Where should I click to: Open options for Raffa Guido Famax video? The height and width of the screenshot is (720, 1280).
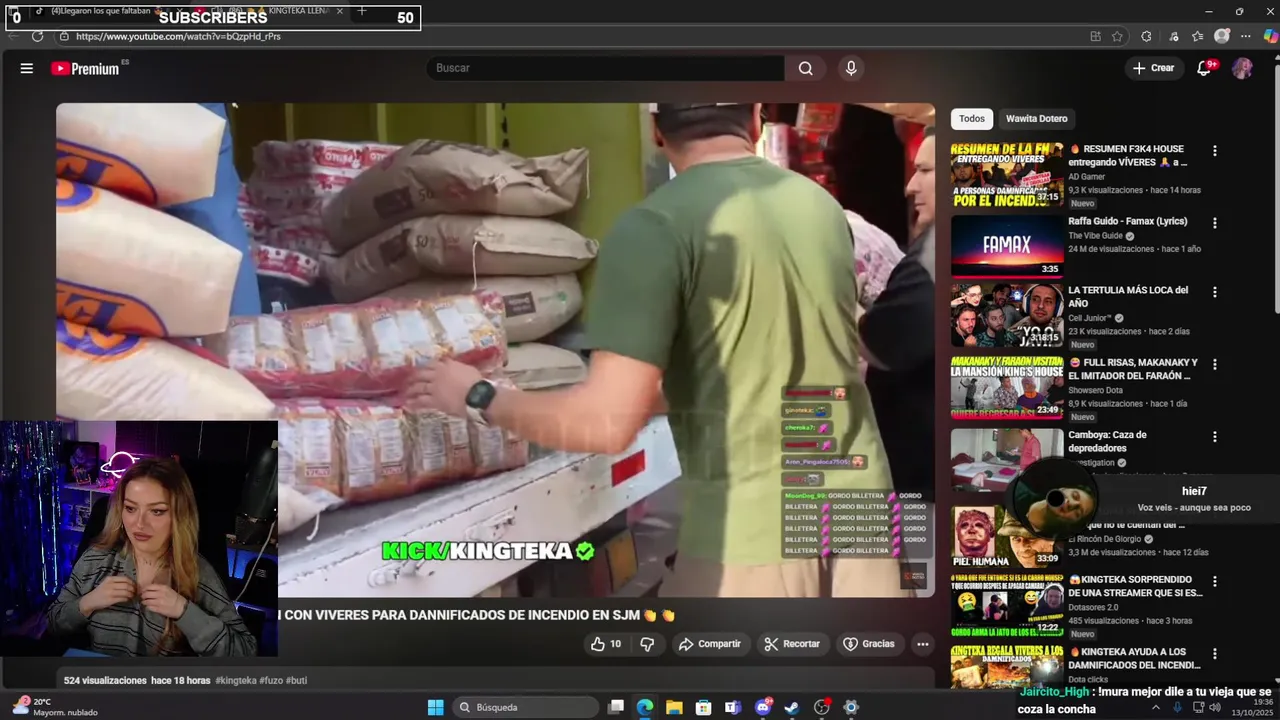(1215, 223)
